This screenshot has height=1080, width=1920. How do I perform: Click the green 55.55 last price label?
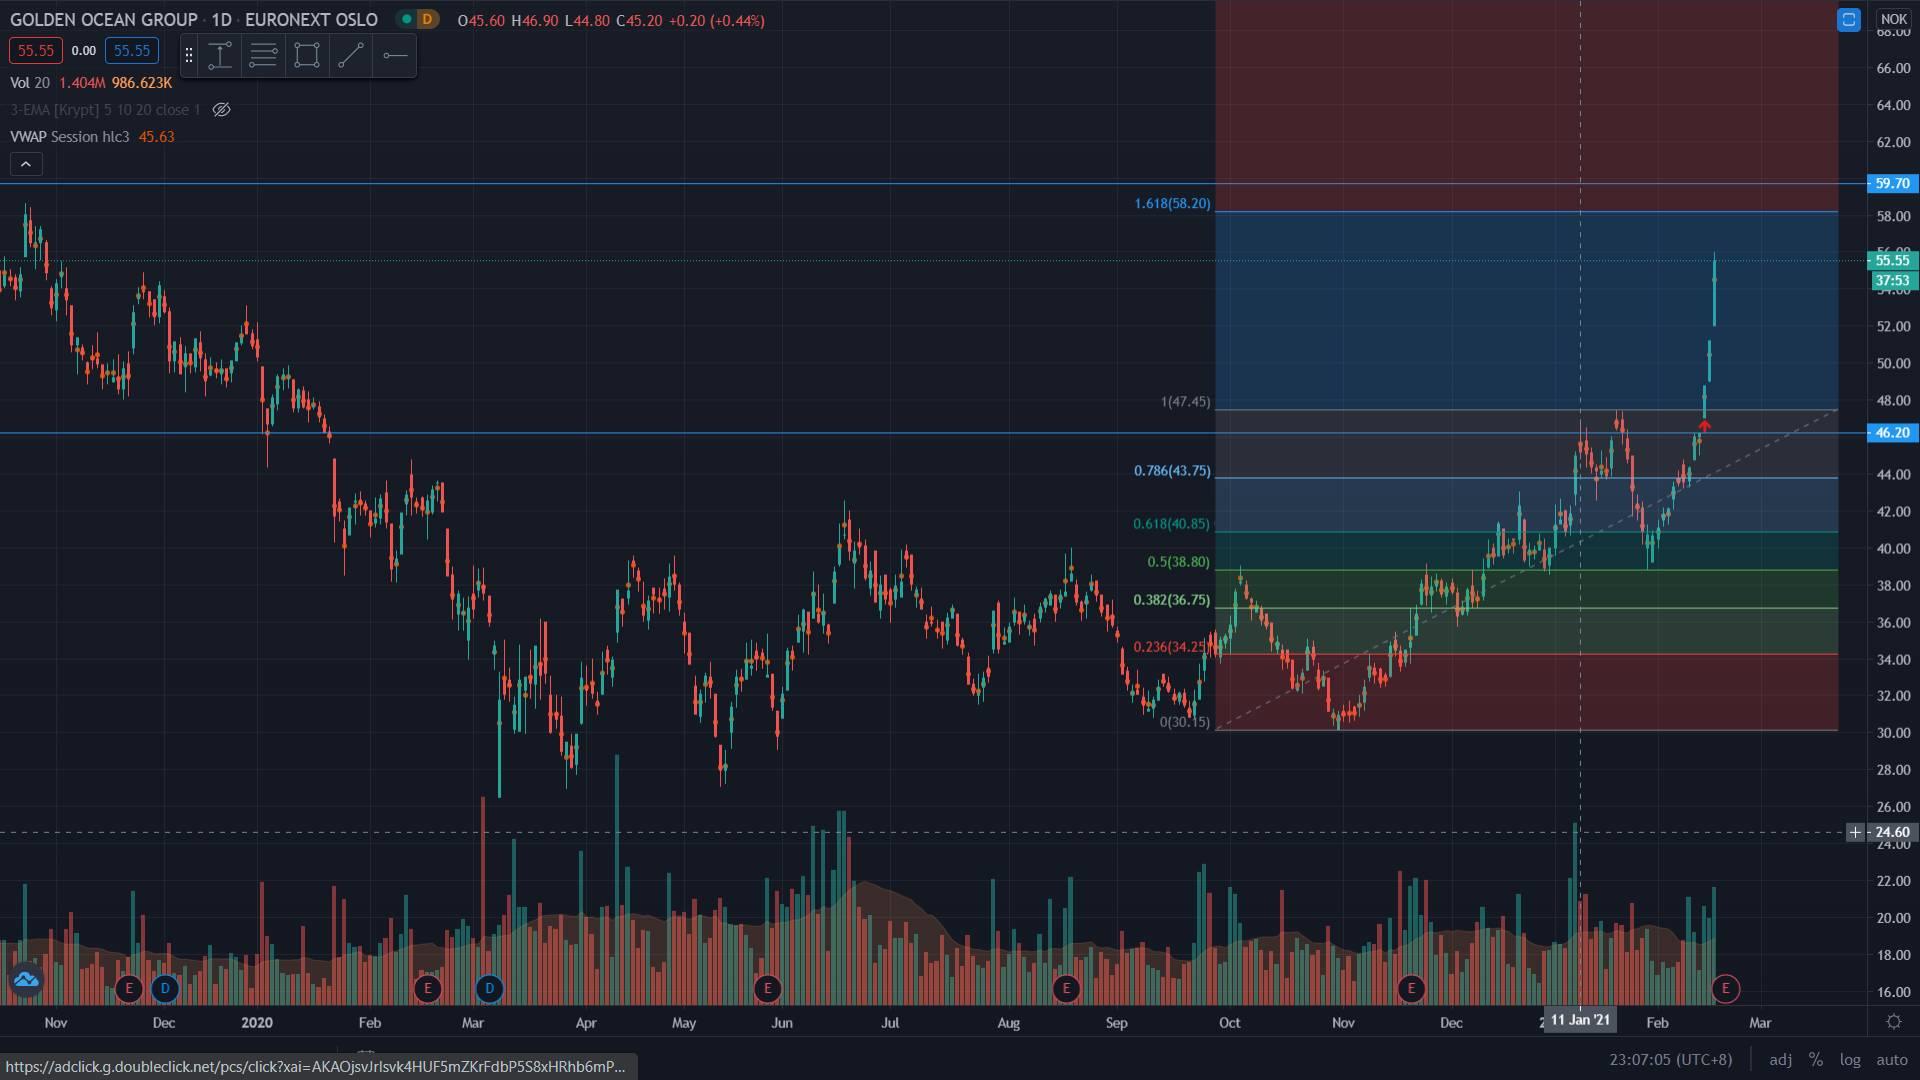pyautogui.click(x=1892, y=260)
